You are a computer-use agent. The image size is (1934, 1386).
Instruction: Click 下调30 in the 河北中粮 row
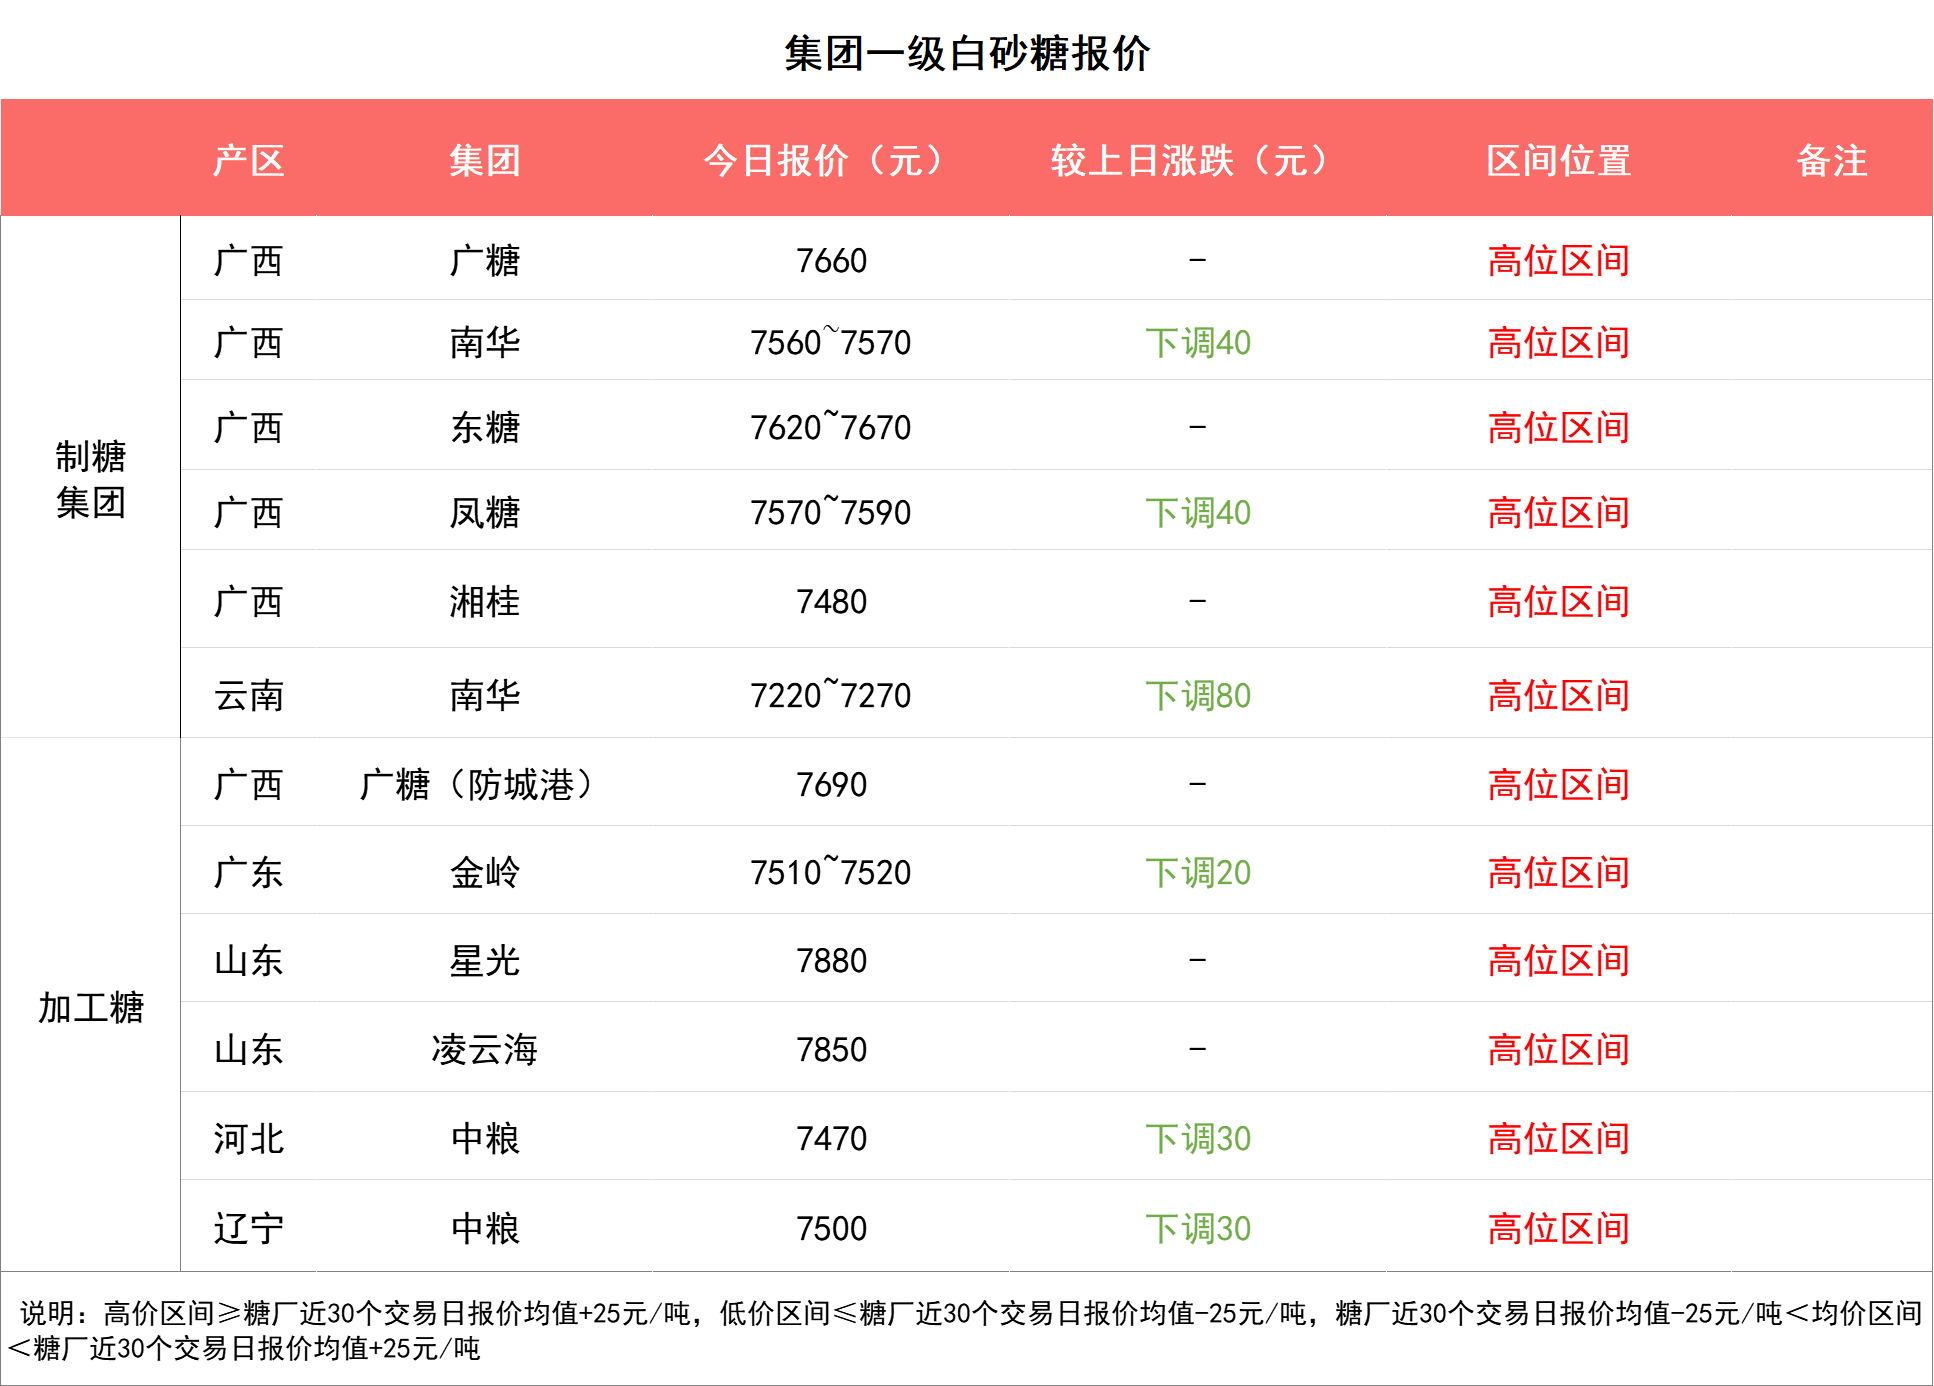click(1197, 1139)
